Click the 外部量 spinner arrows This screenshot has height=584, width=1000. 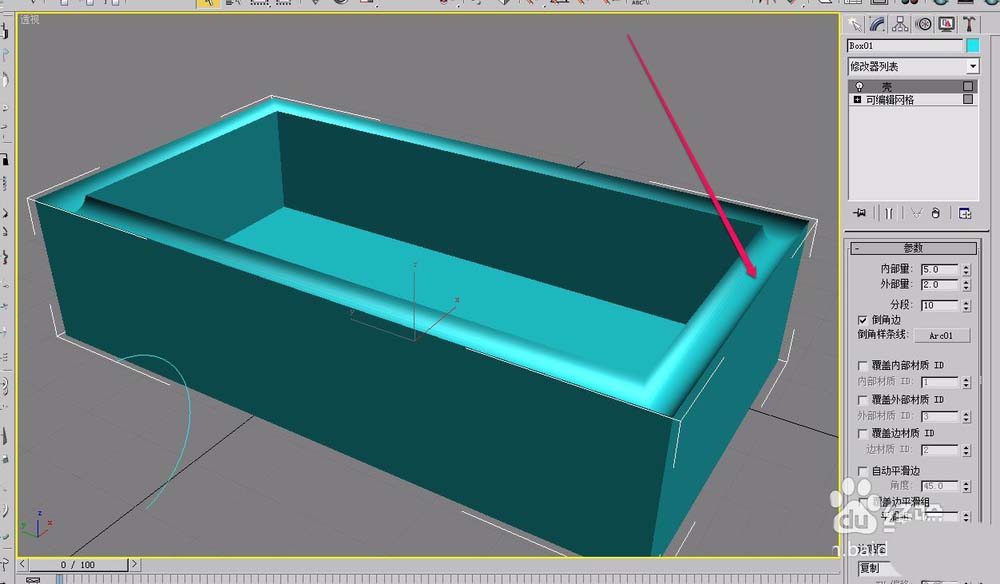point(966,284)
